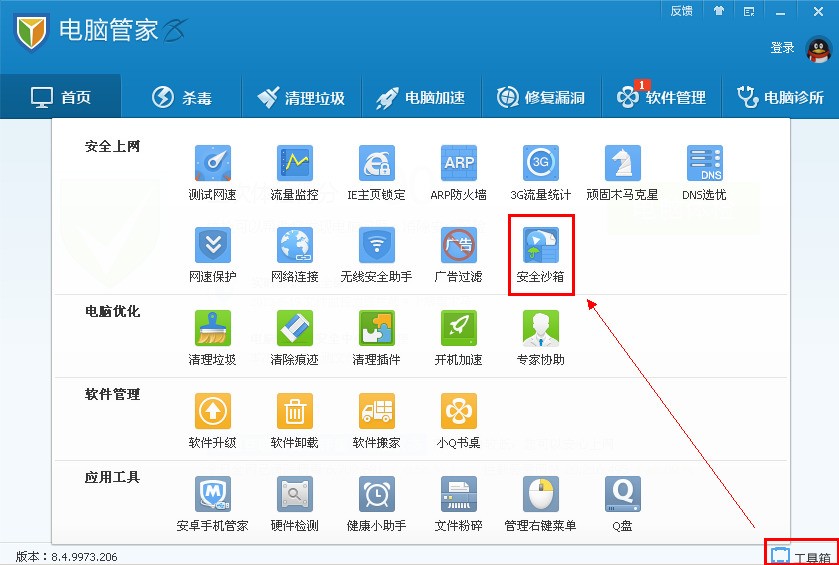Open the 广告过滤 ad filter
The image size is (839, 565).
(459, 255)
